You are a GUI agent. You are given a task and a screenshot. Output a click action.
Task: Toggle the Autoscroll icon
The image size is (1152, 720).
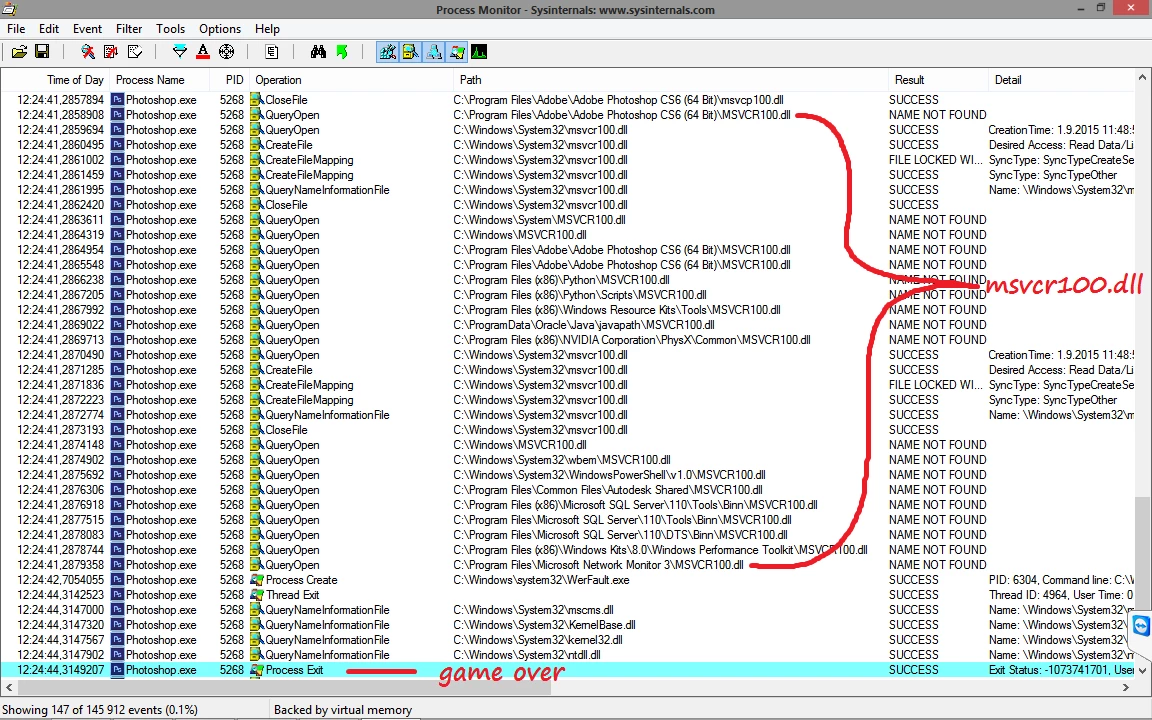tap(111, 51)
